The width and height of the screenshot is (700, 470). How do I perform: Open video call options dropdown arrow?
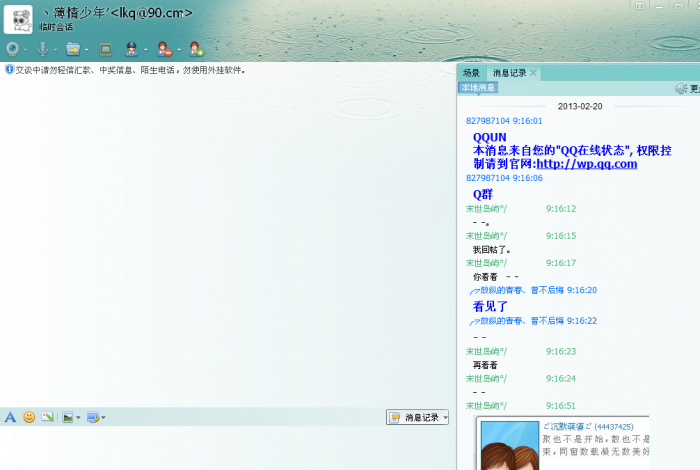click(x=25, y=50)
